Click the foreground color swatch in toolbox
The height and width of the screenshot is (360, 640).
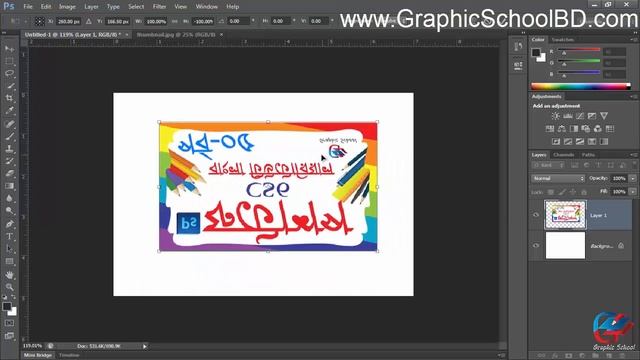7,306
